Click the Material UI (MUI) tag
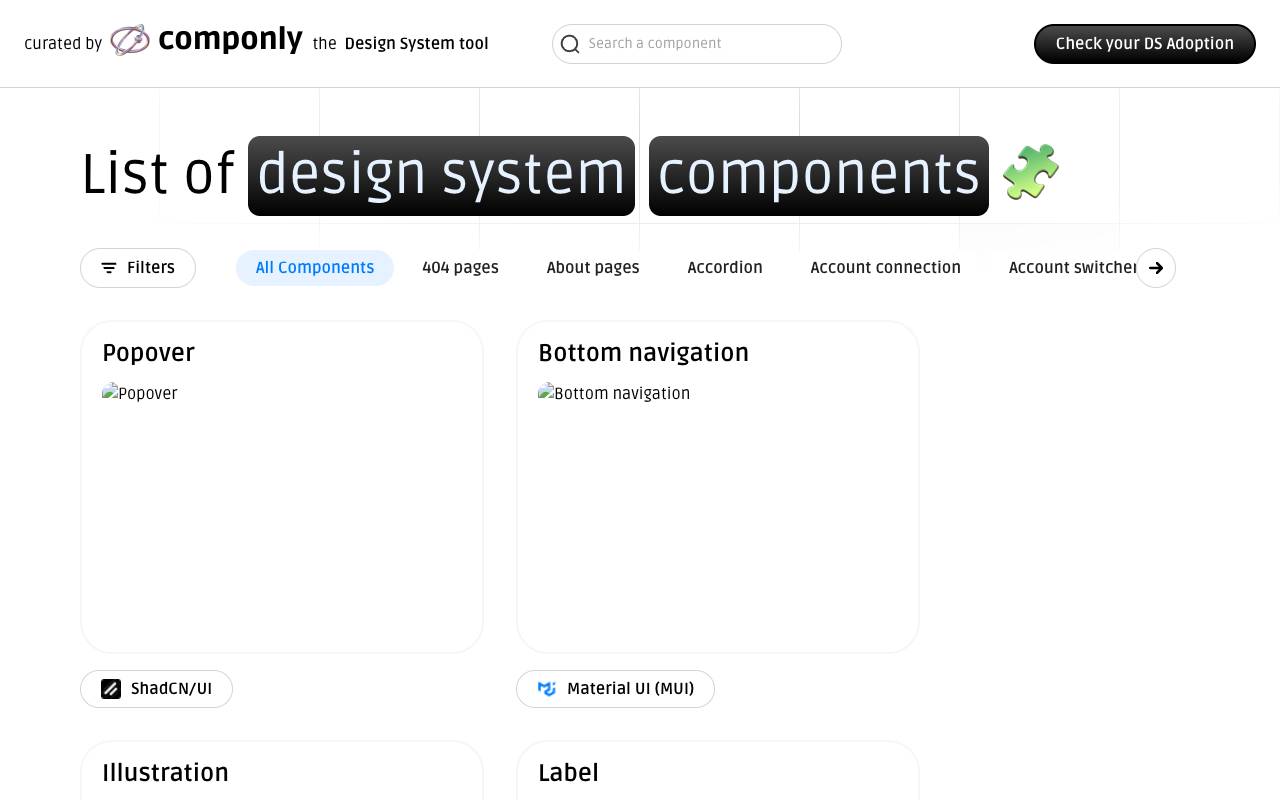The image size is (1280, 800). pyautogui.click(x=615, y=689)
